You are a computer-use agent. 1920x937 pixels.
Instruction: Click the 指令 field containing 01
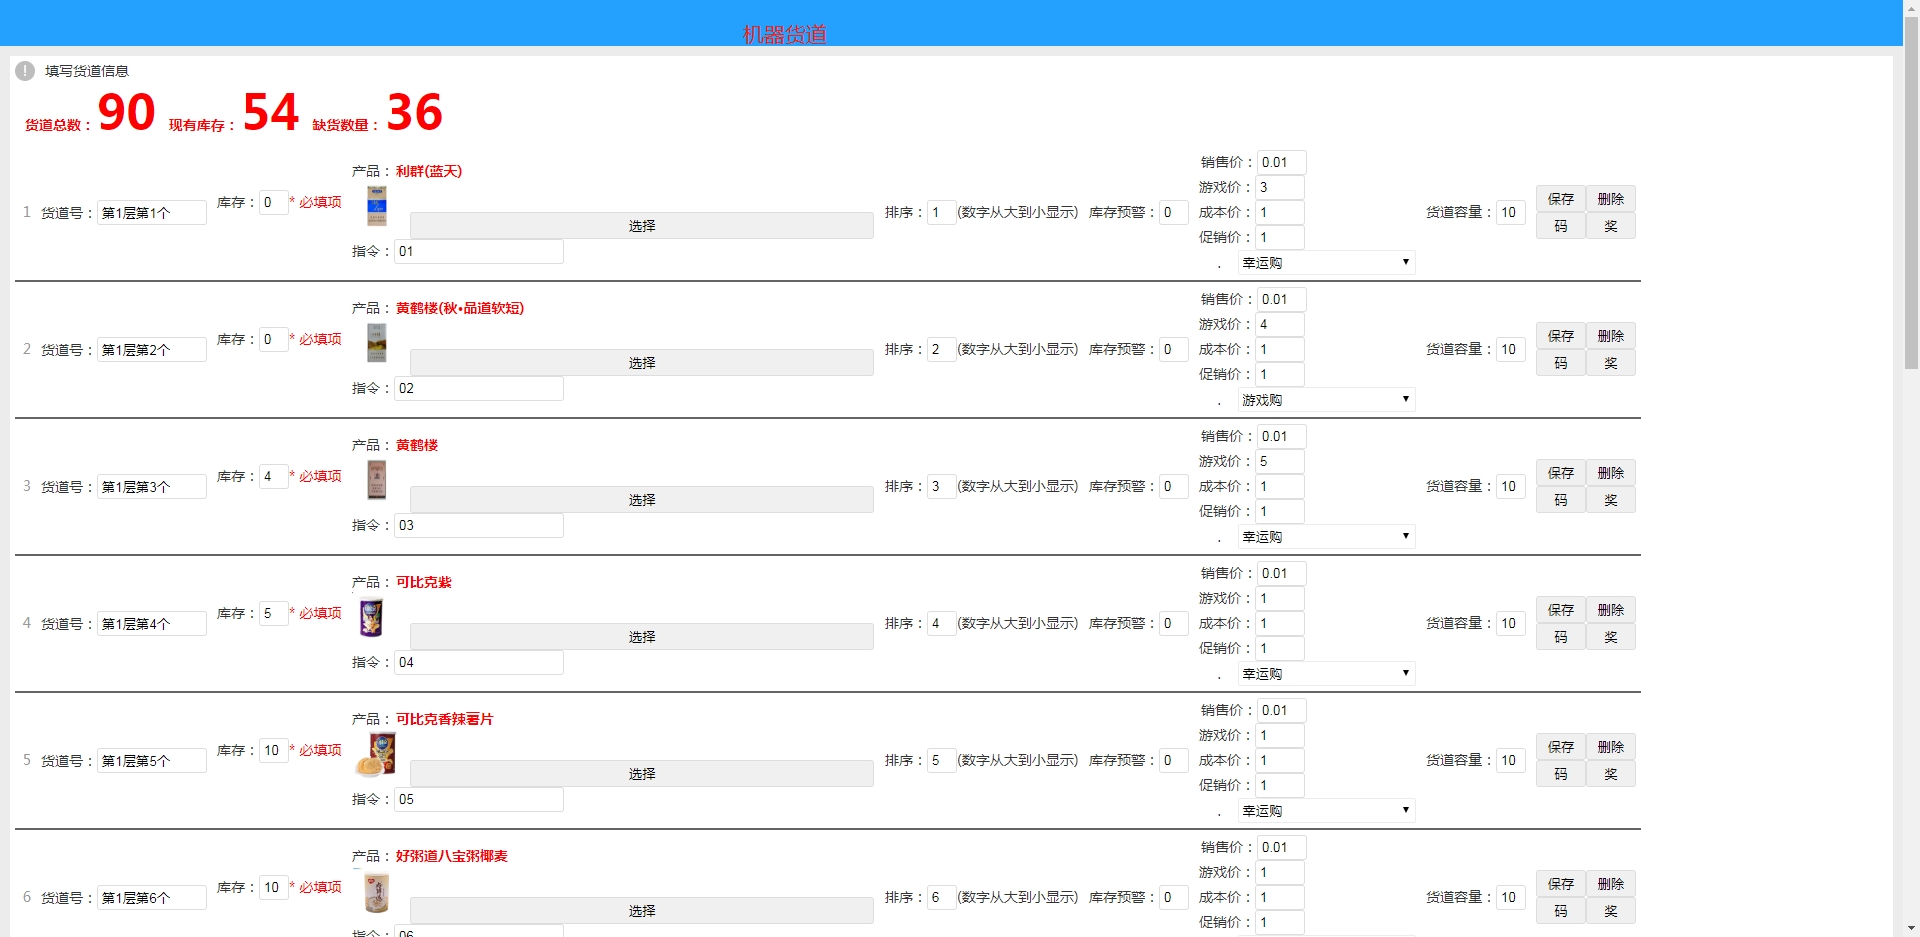click(478, 252)
